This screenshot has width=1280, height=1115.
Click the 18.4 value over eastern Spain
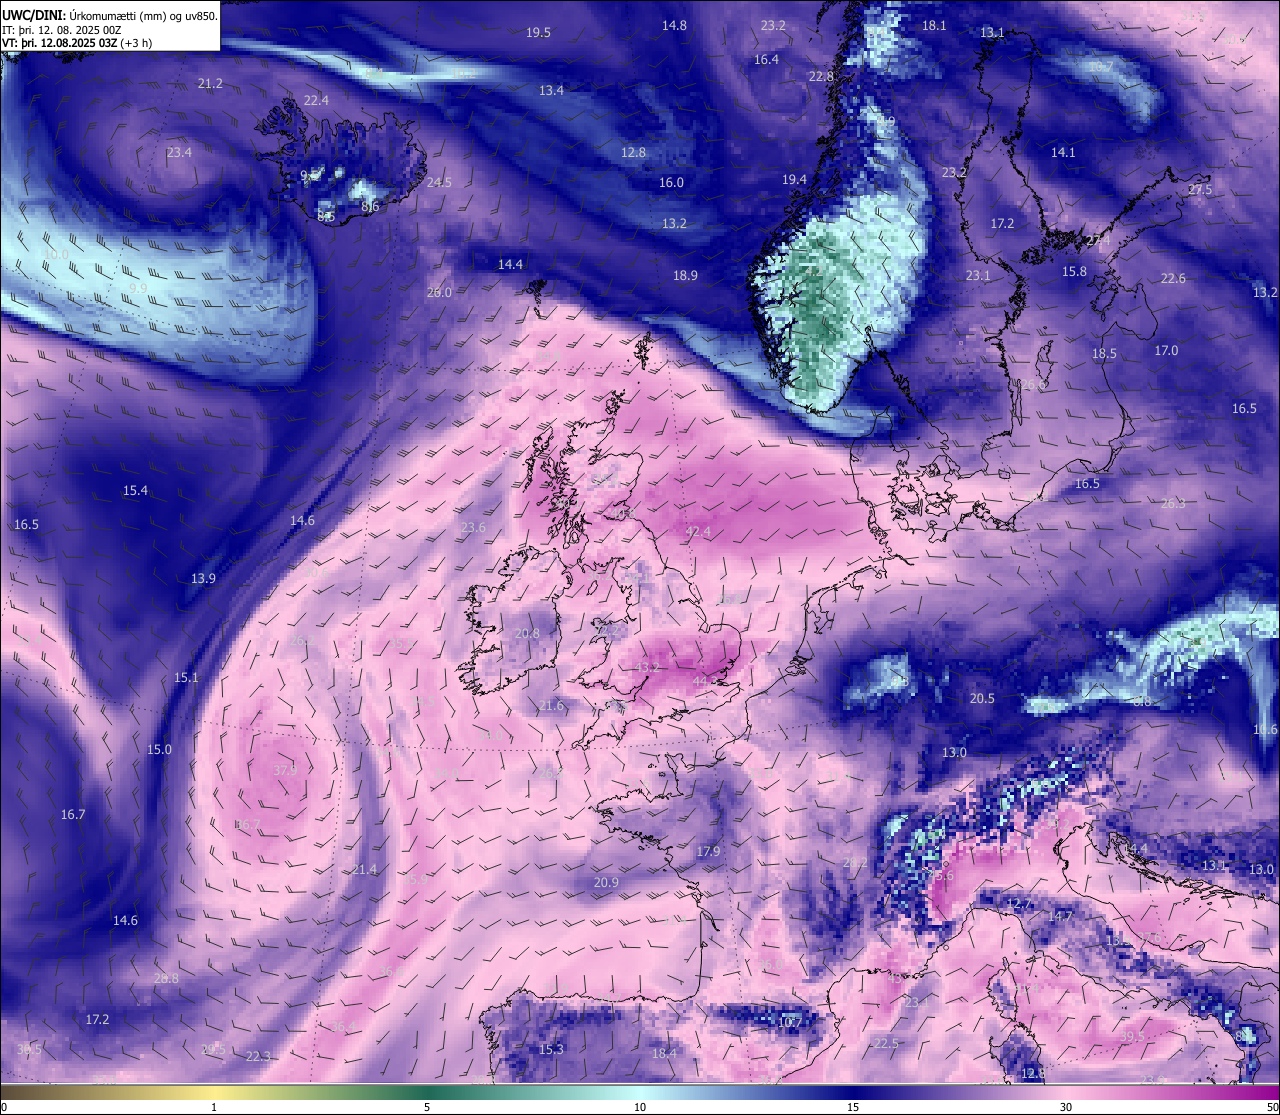(x=664, y=1054)
